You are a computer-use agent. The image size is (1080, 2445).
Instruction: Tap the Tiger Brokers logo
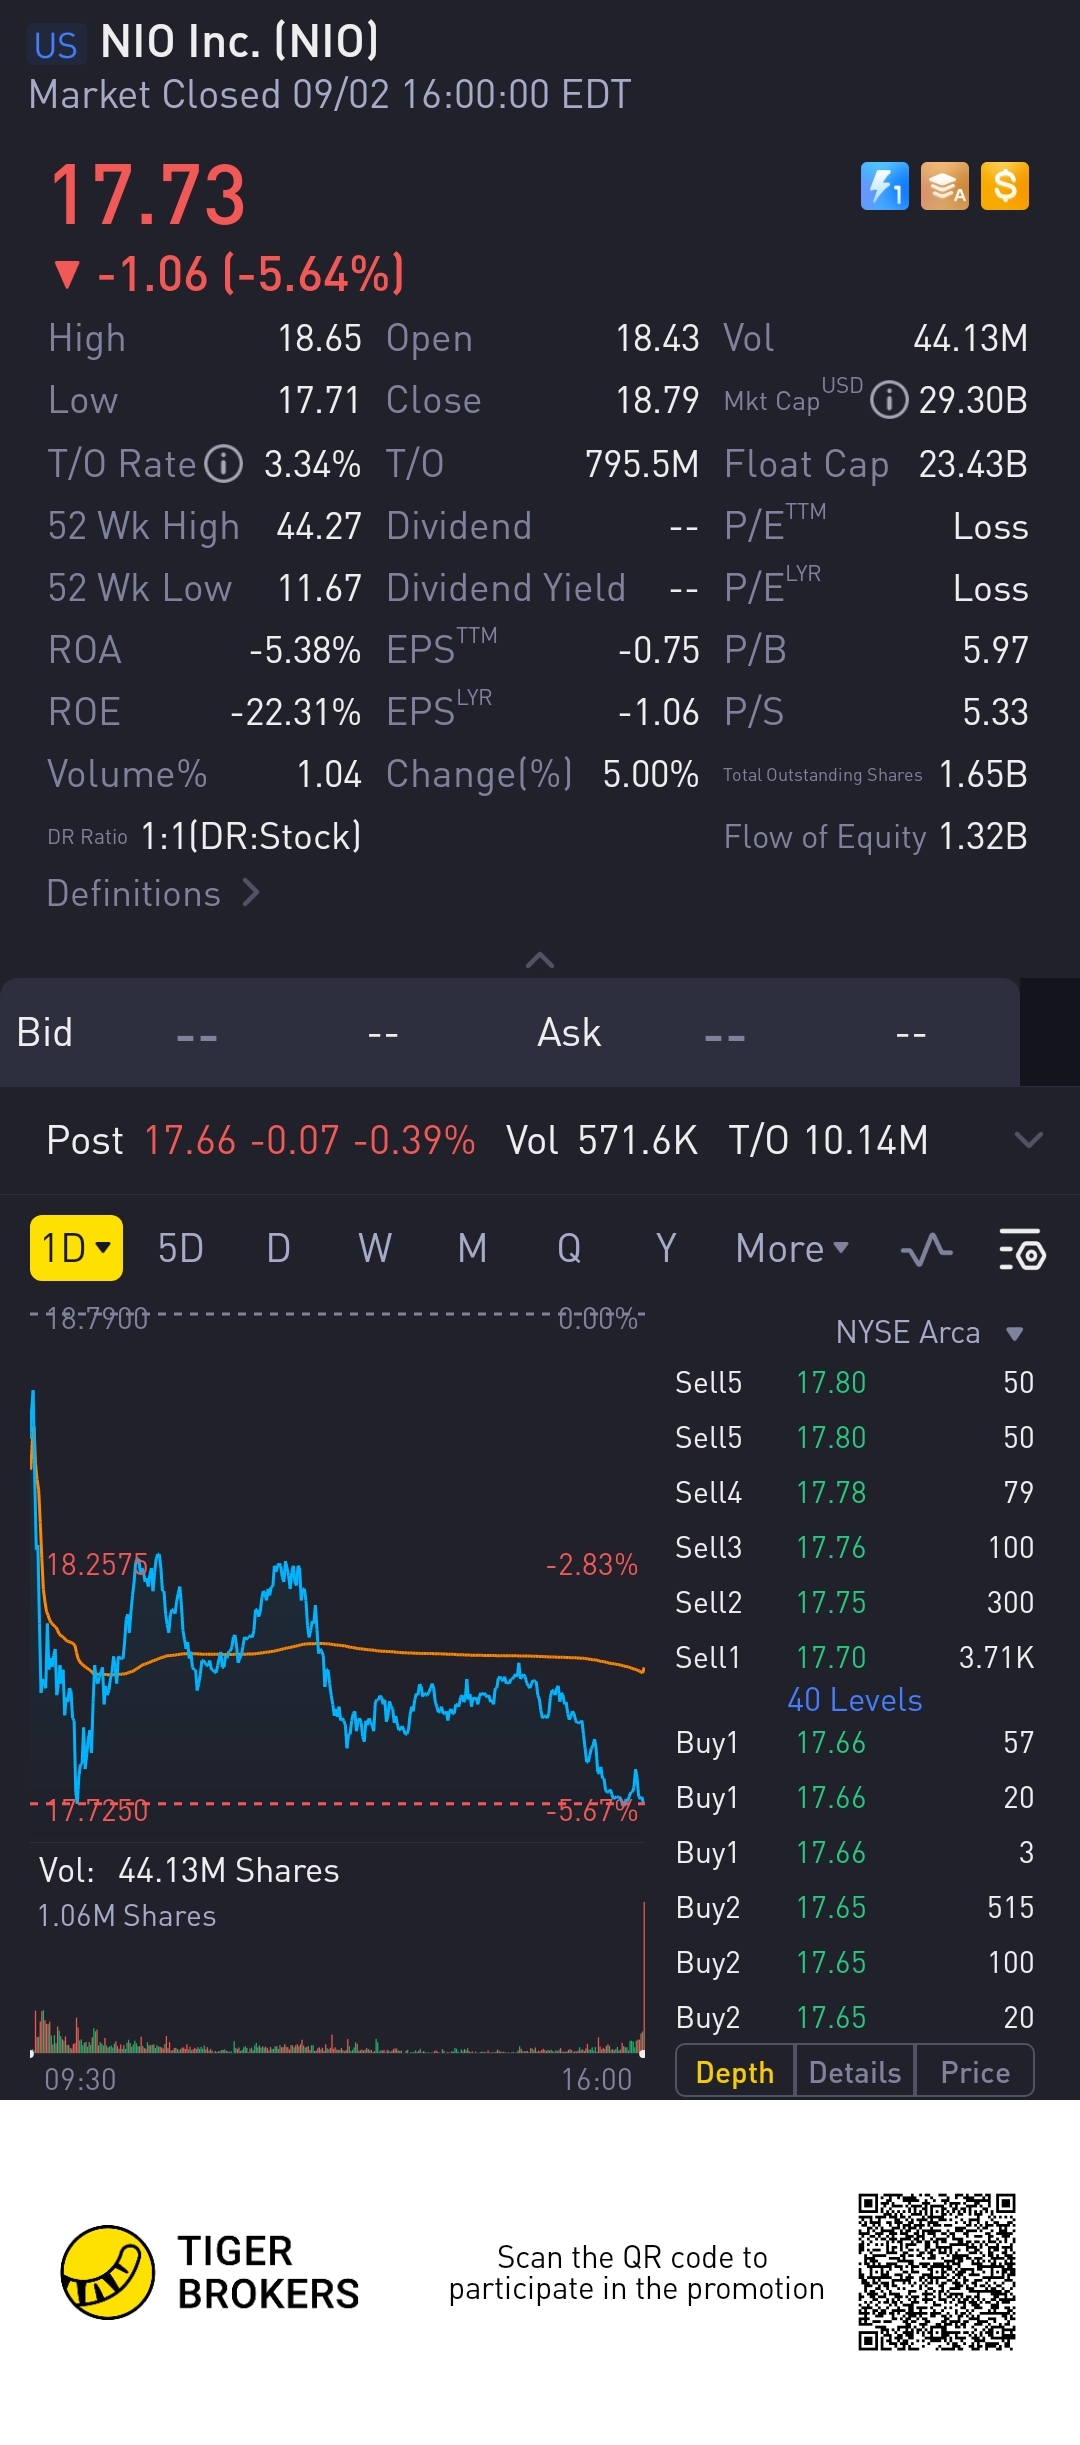click(108, 2272)
